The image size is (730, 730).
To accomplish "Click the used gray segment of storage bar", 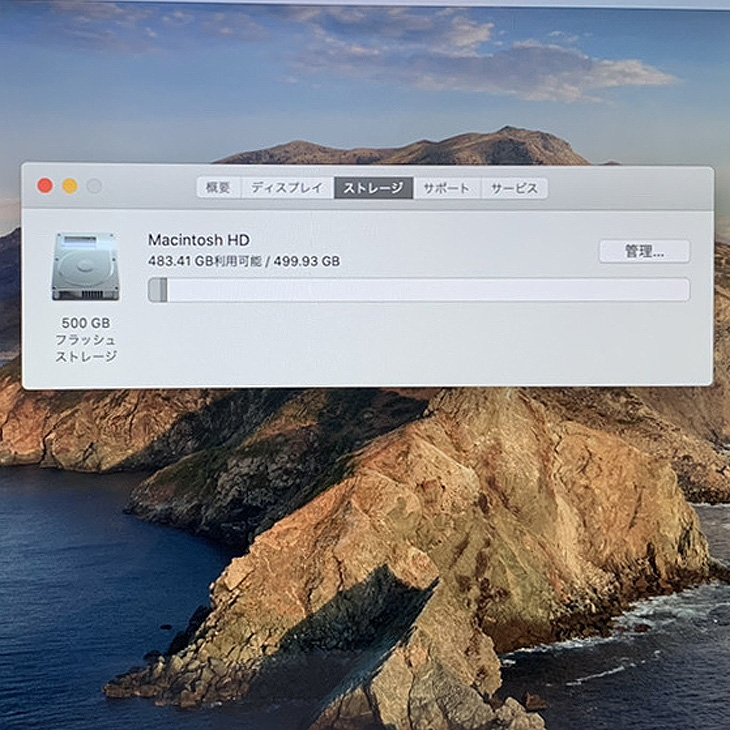I will [x=158, y=290].
